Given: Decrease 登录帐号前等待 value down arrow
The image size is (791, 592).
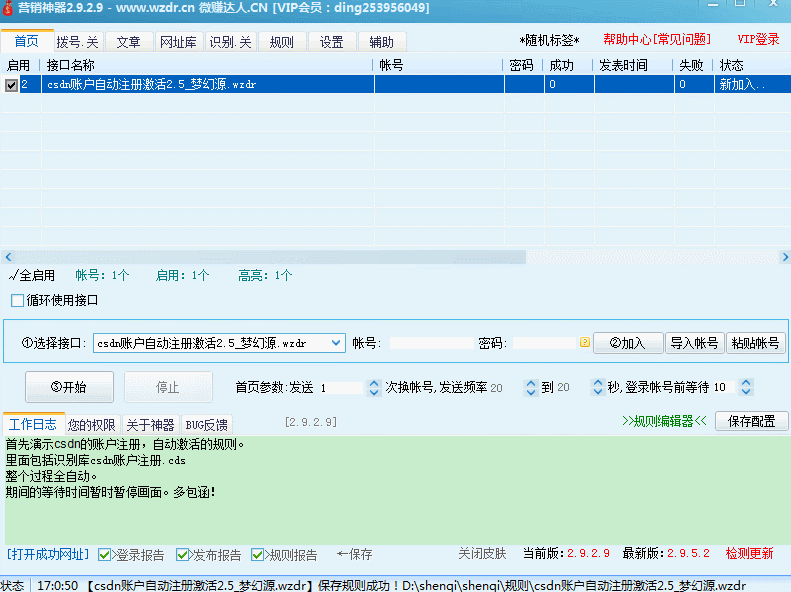Looking at the screenshot, I should pos(746,392).
